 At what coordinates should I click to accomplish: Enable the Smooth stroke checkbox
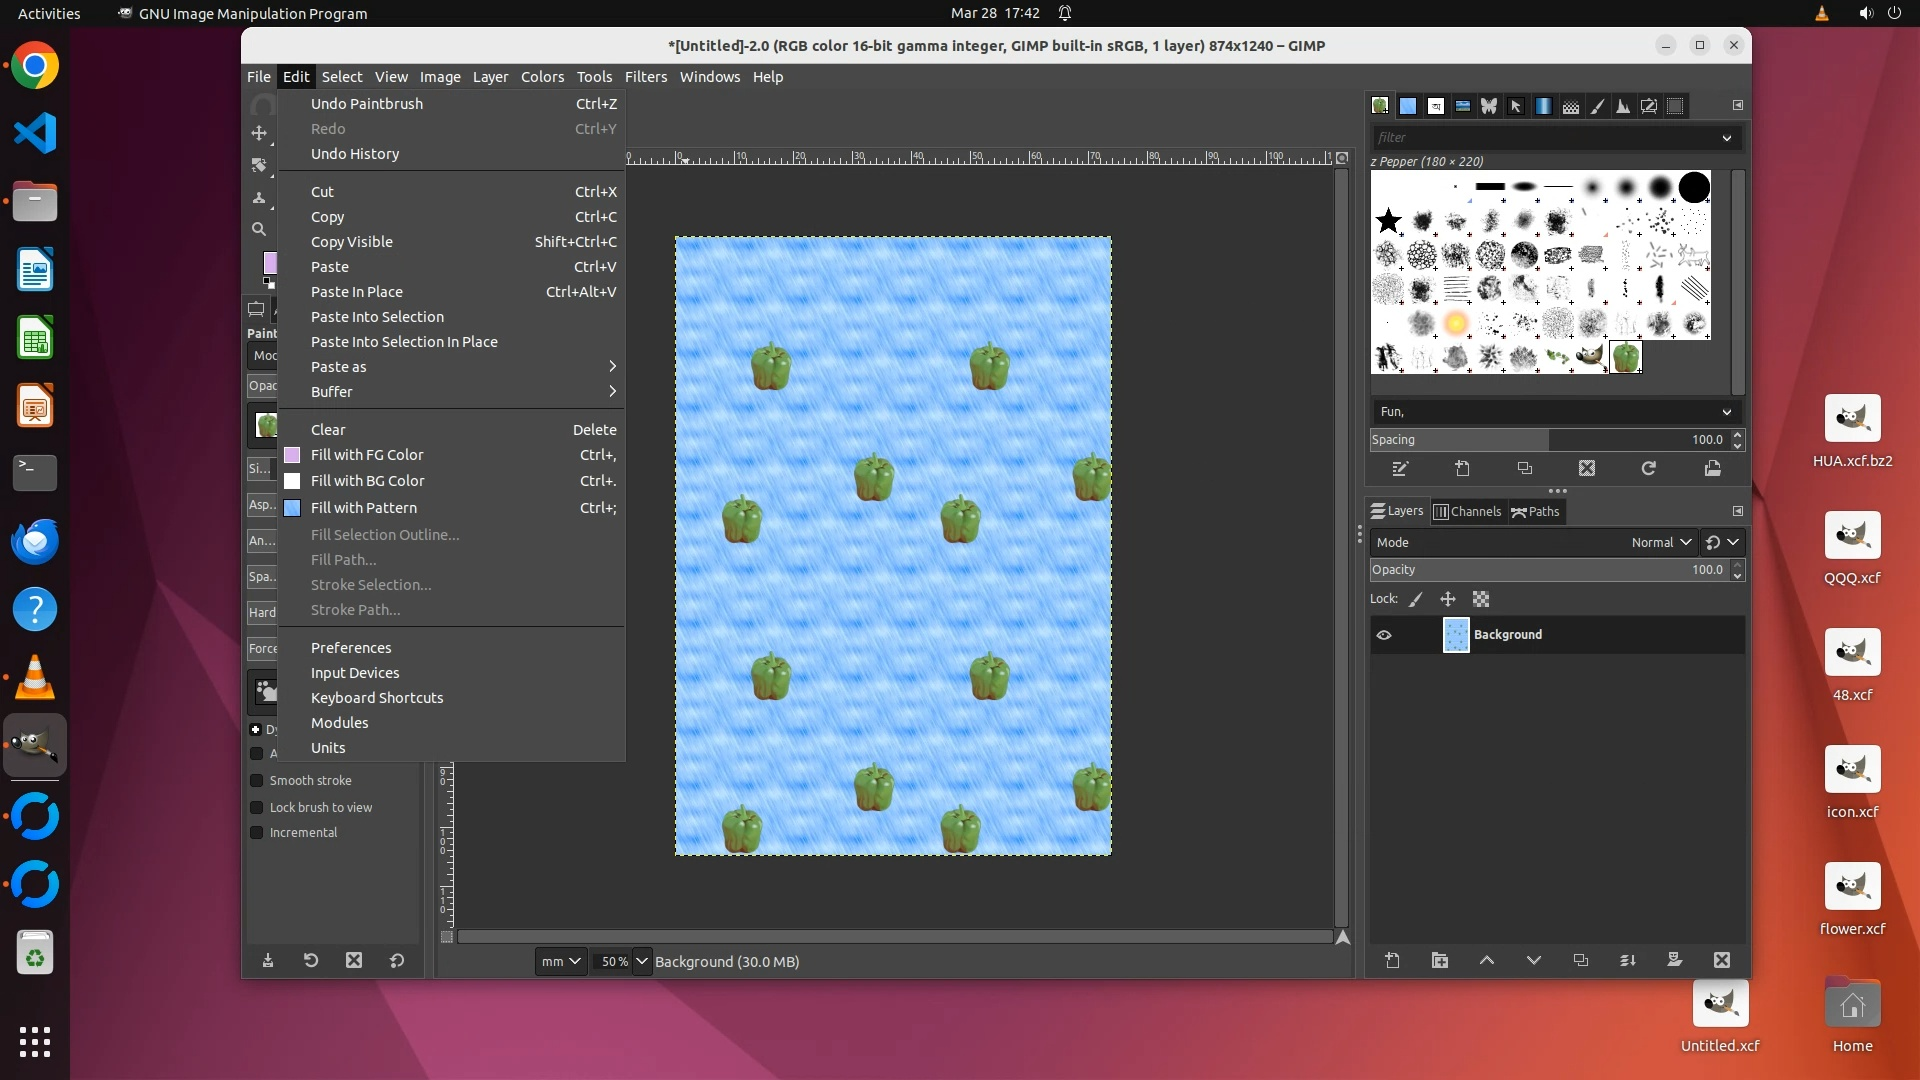(257, 780)
